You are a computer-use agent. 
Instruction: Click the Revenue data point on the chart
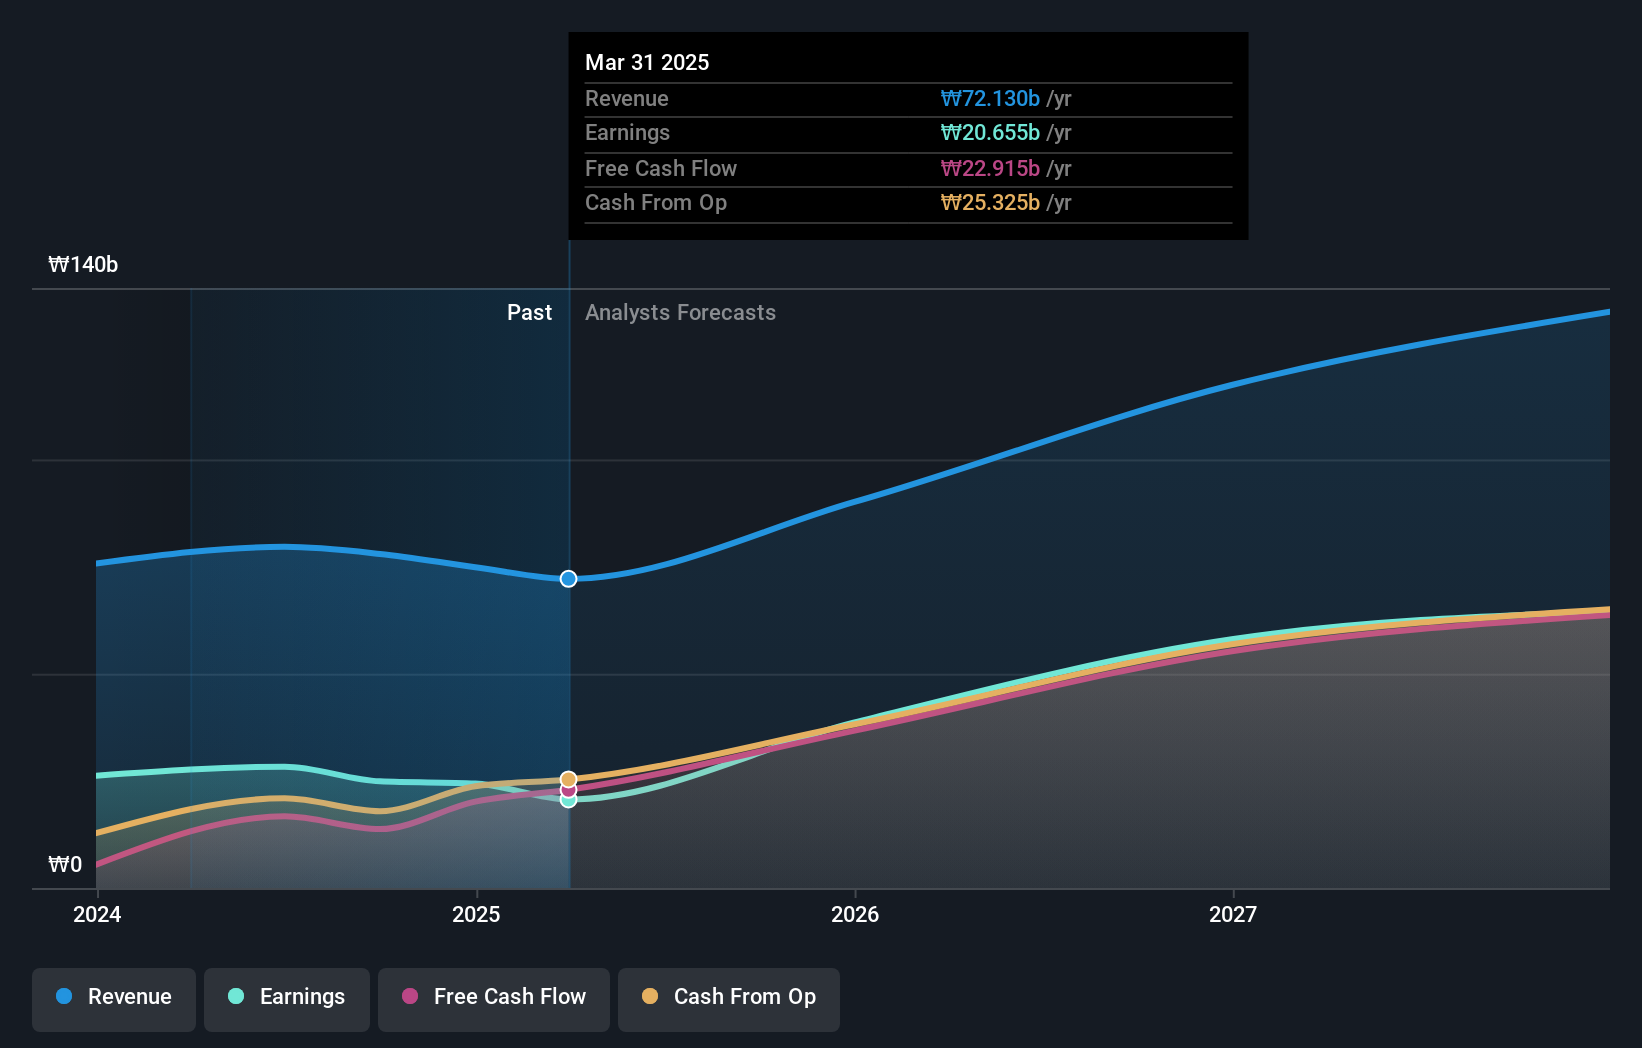click(x=568, y=579)
